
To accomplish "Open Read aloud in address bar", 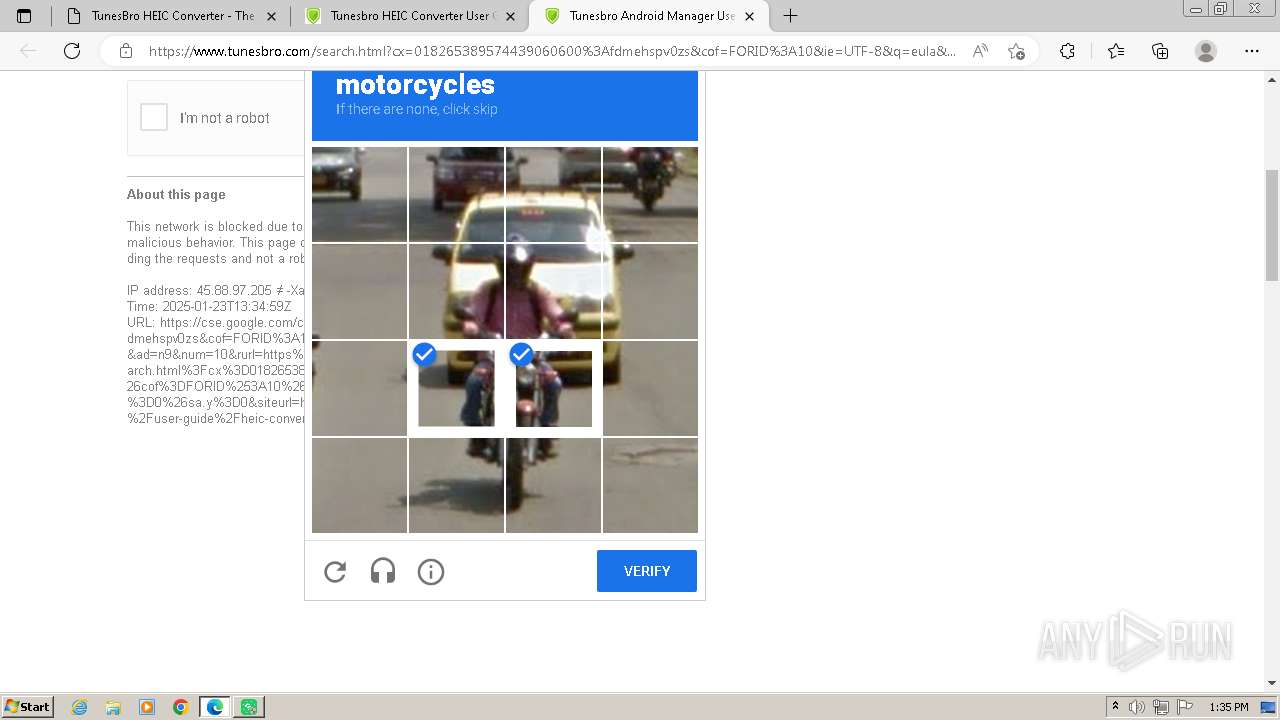I will click(x=980, y=51).
